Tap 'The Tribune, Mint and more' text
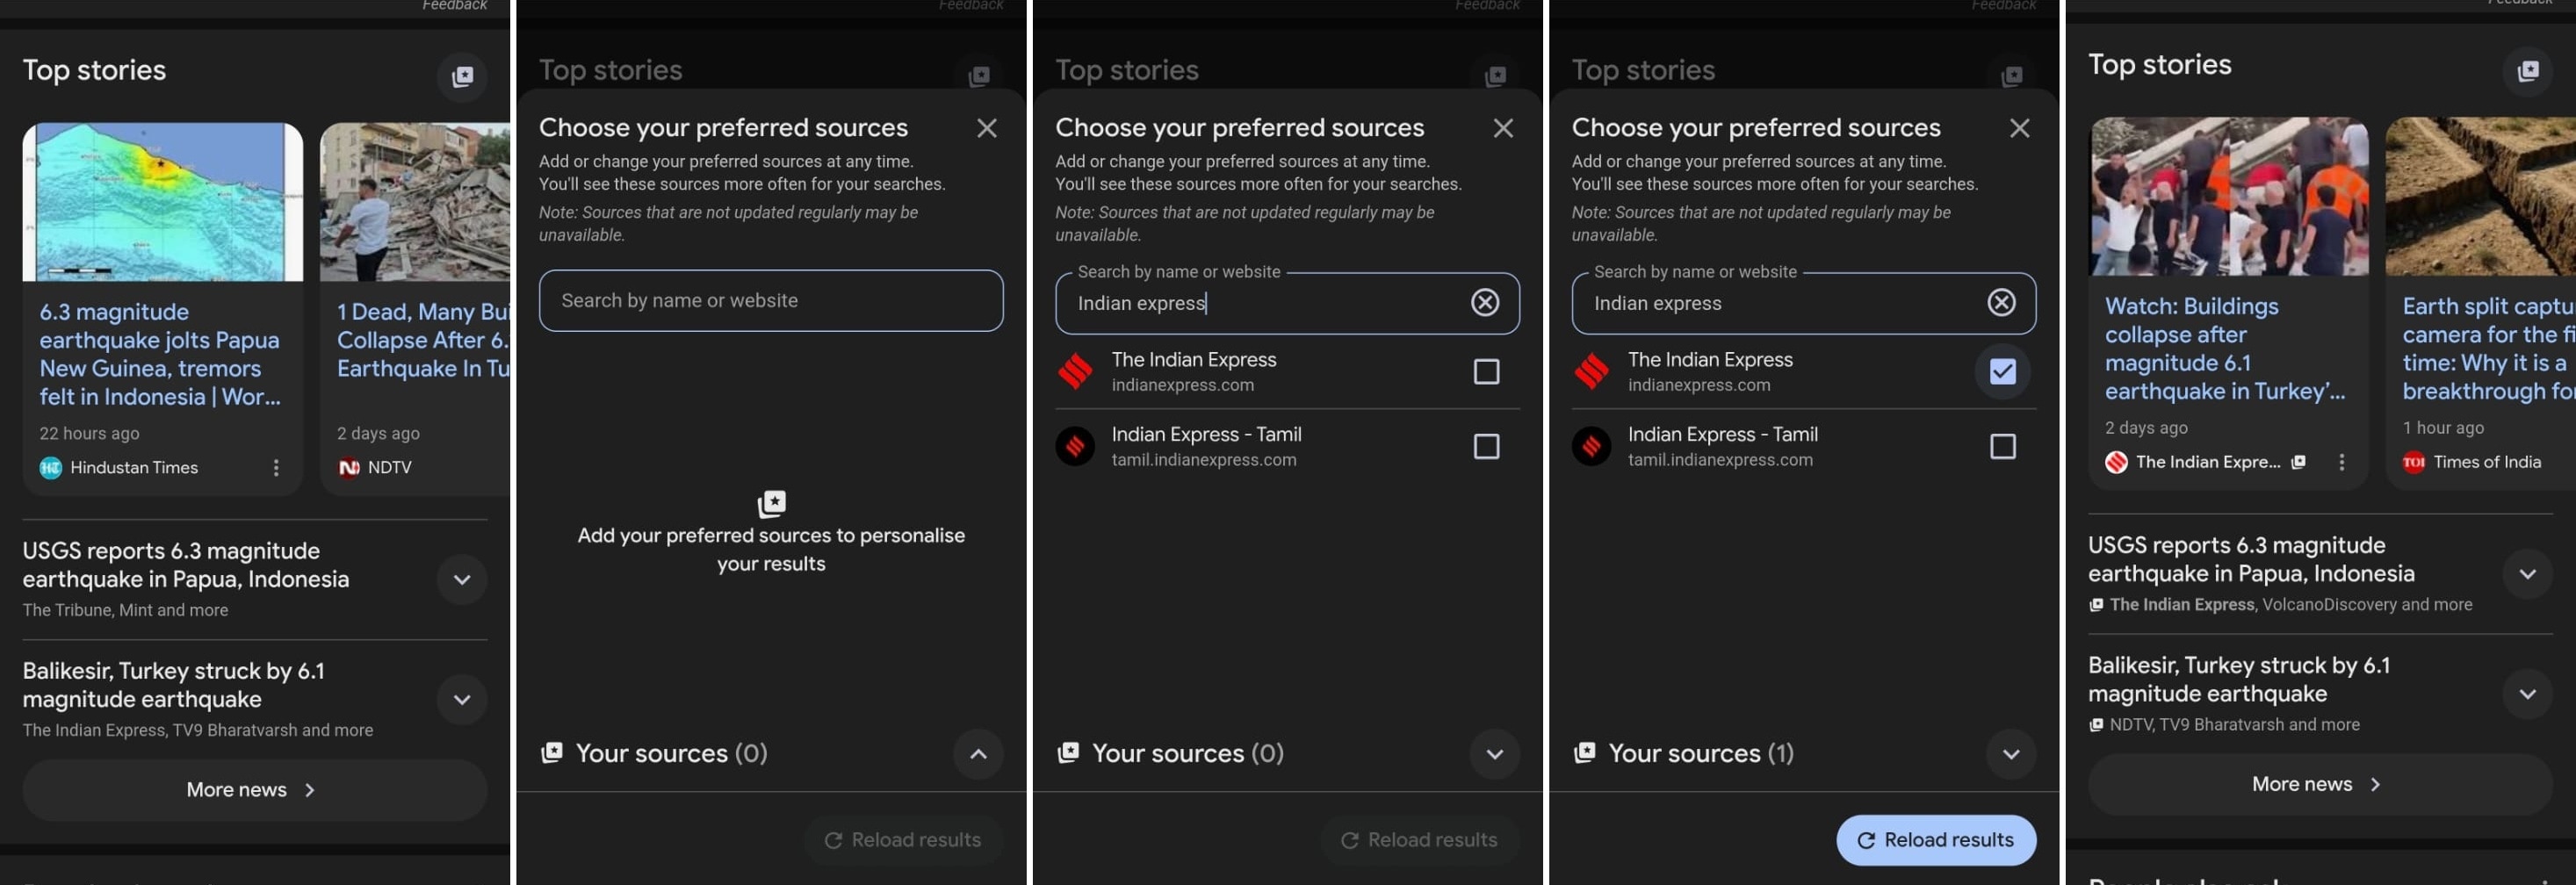Image resolution: width=2576 pixels, height=885 pixels. click(125, 610)
